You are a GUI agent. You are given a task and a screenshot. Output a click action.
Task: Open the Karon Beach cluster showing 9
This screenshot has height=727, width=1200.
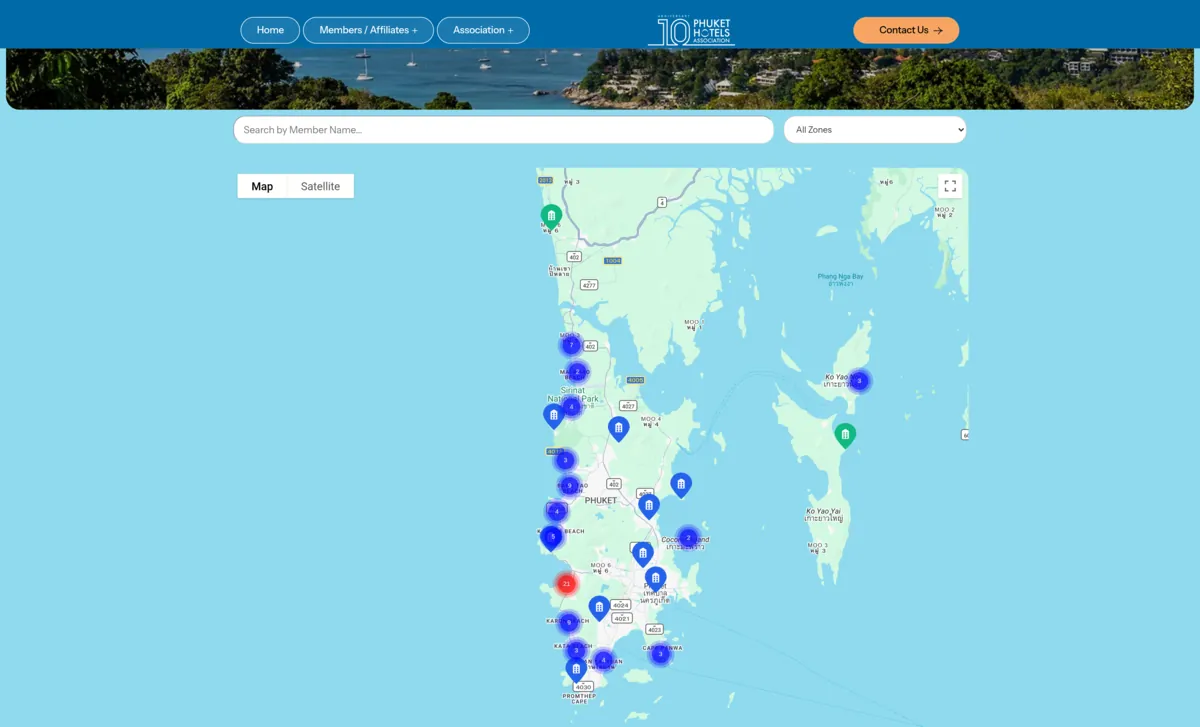568,622
